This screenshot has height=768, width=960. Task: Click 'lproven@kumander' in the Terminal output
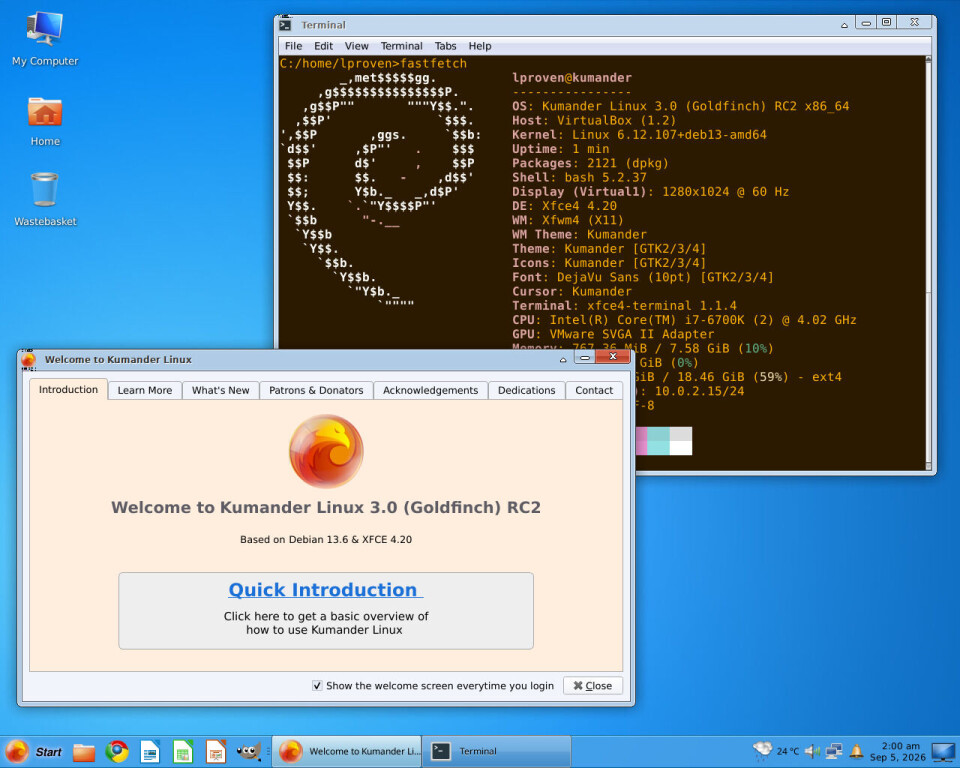pos(572,78)
